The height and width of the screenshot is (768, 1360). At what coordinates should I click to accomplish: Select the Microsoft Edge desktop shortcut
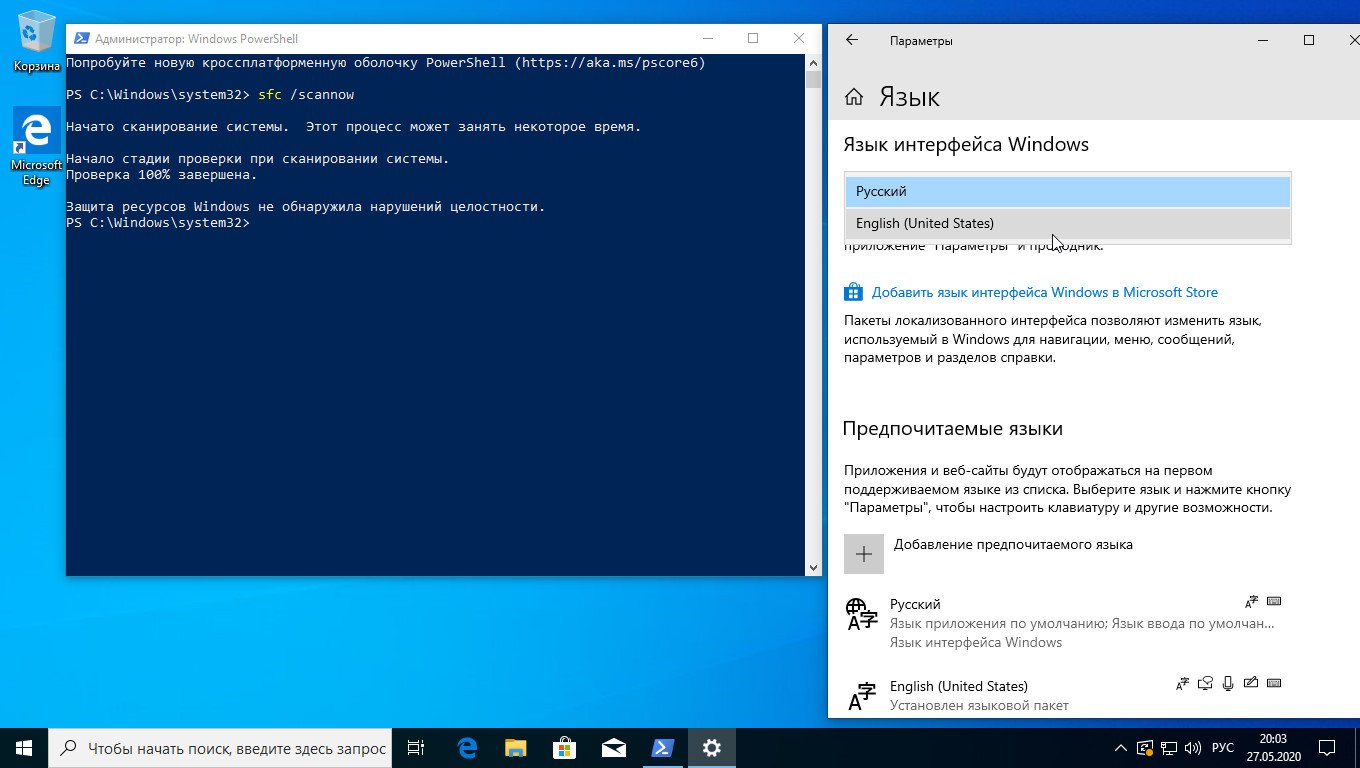(x=37, y=147)
